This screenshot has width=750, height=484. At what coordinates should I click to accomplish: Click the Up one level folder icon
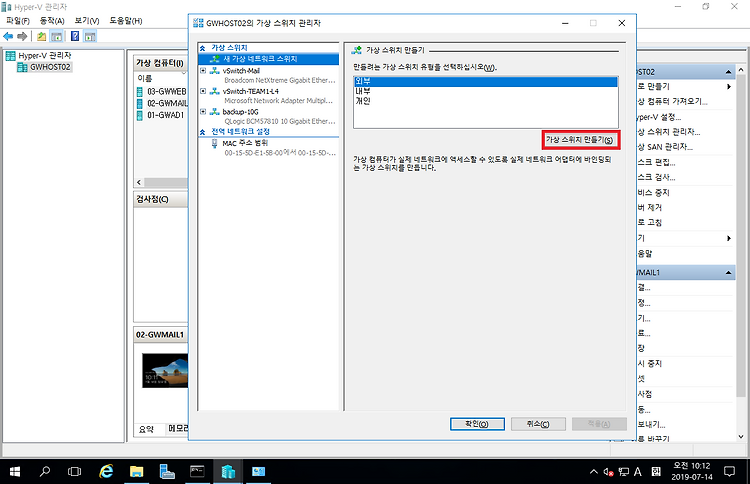pyautogui.click(x=42, y=36)
